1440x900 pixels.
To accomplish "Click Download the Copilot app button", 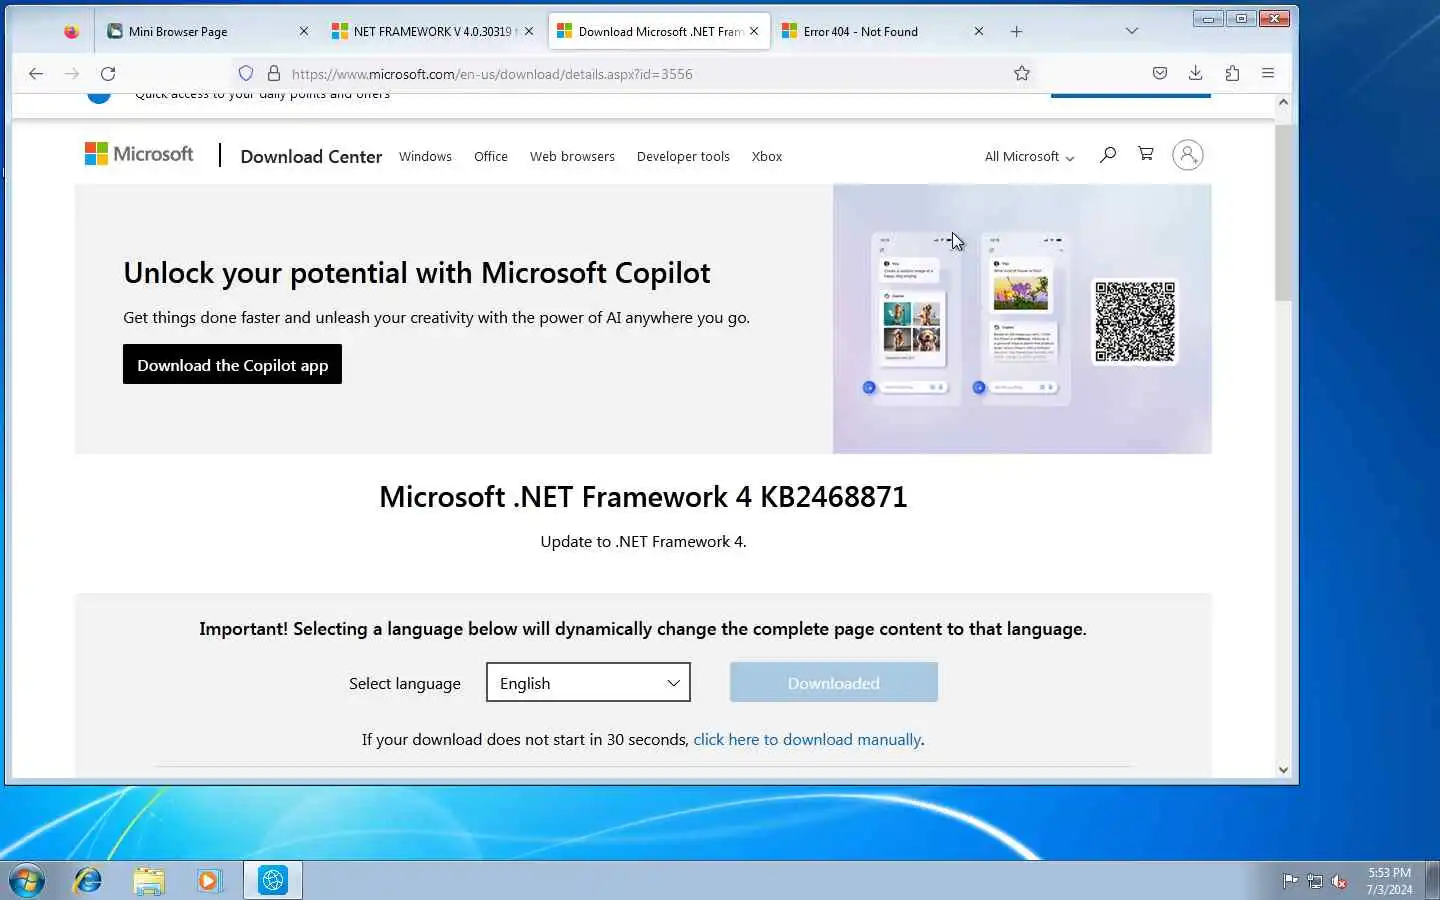I will [232, 364].
